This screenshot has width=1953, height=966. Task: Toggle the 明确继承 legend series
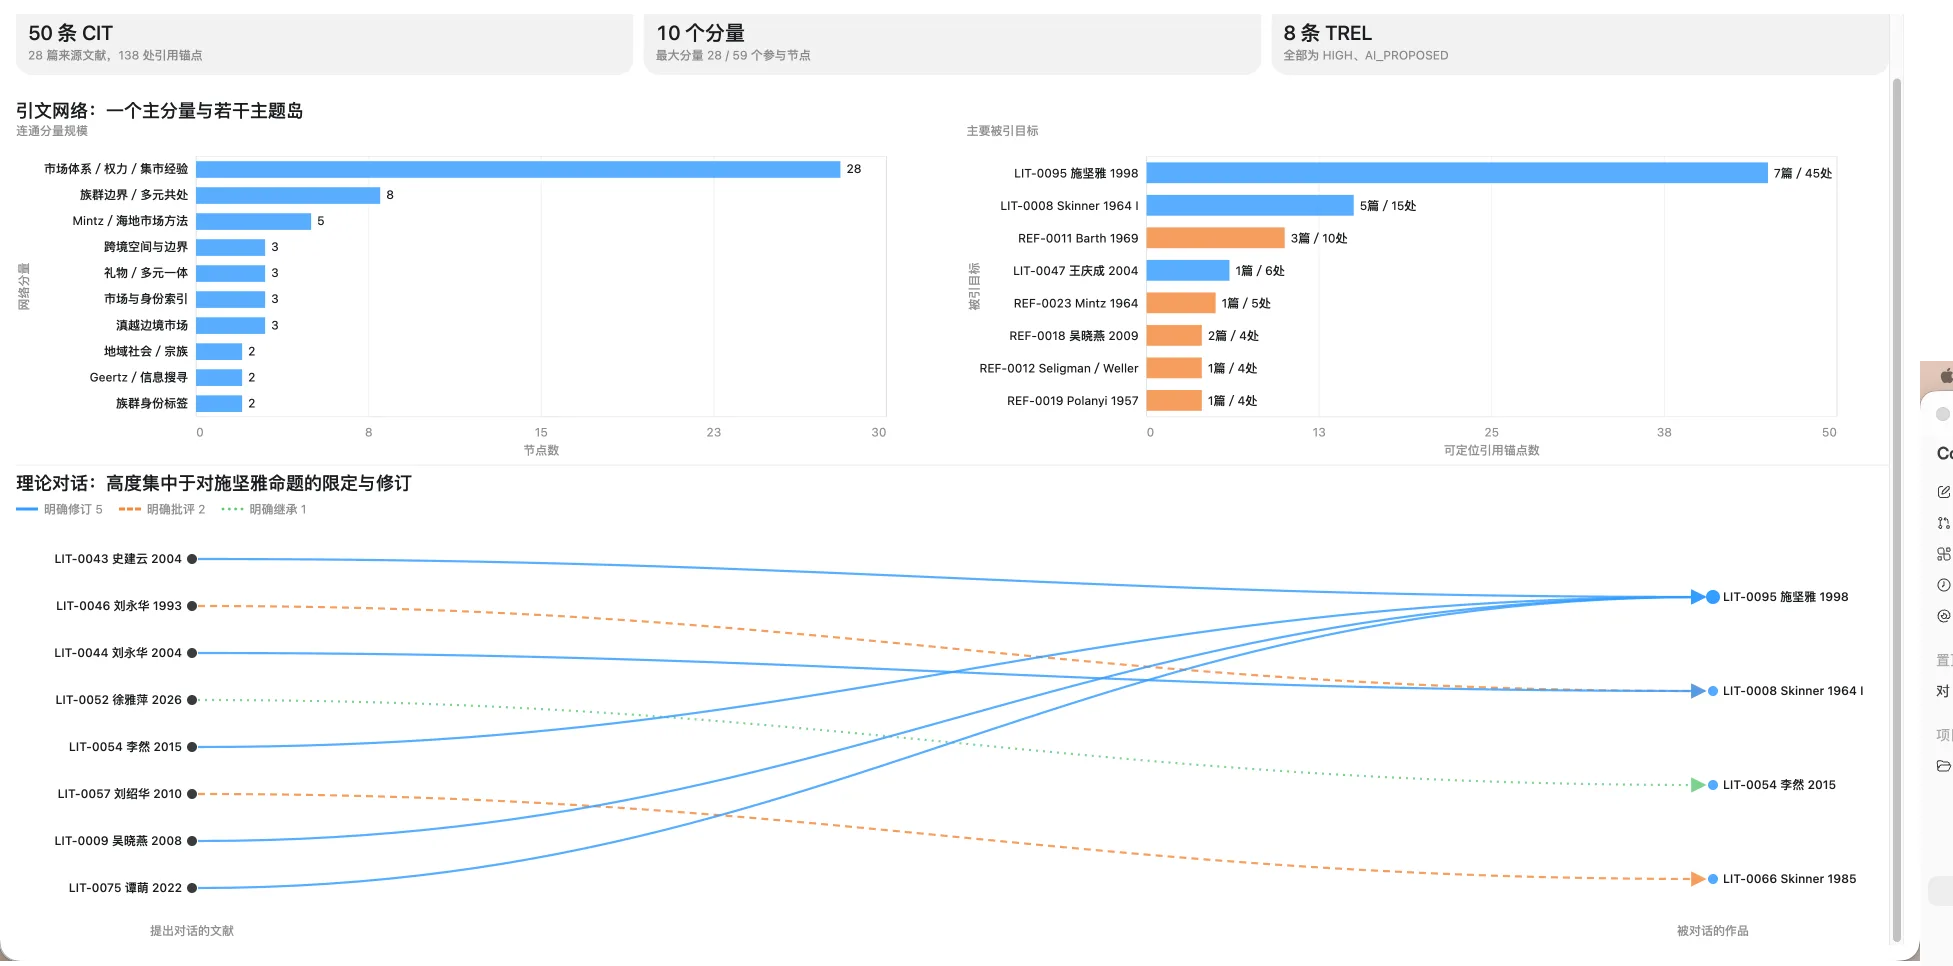264,510
